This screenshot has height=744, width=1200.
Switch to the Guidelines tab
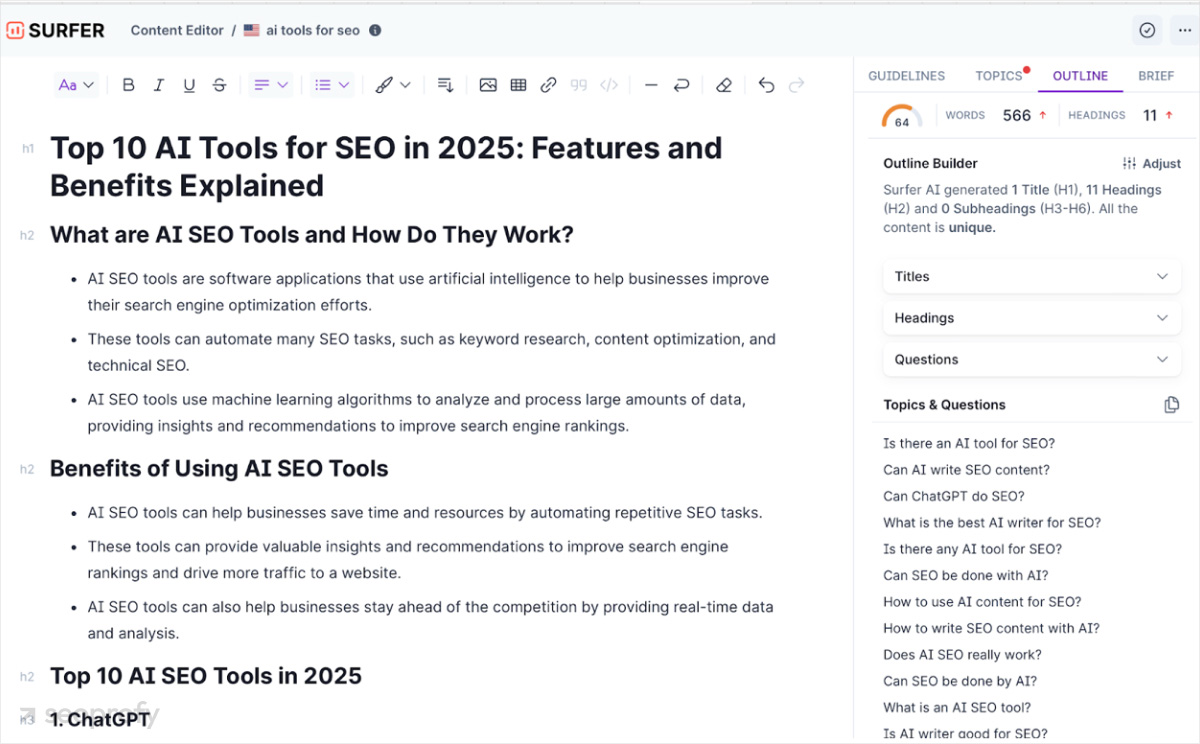pos(906,76)
